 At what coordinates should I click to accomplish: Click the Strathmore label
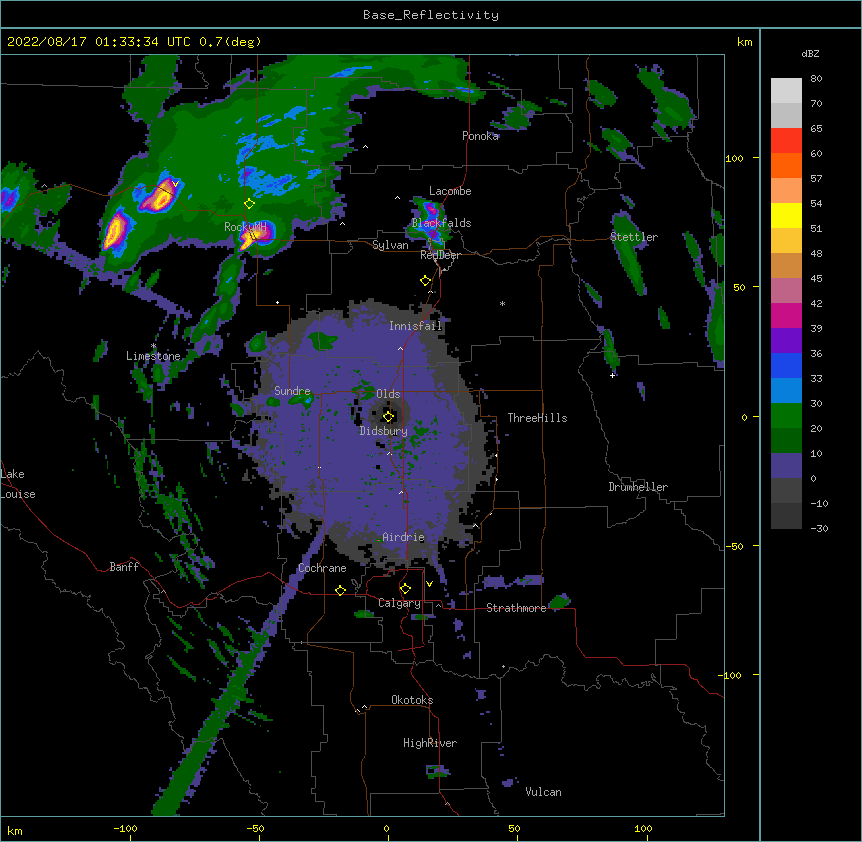click(516, 608)
